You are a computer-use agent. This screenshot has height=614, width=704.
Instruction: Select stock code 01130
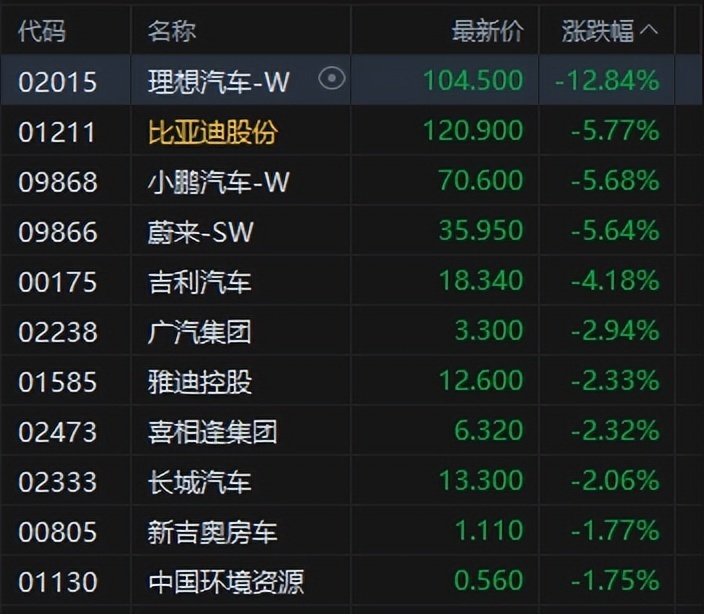pyautogui.click(x=57, y=582)
